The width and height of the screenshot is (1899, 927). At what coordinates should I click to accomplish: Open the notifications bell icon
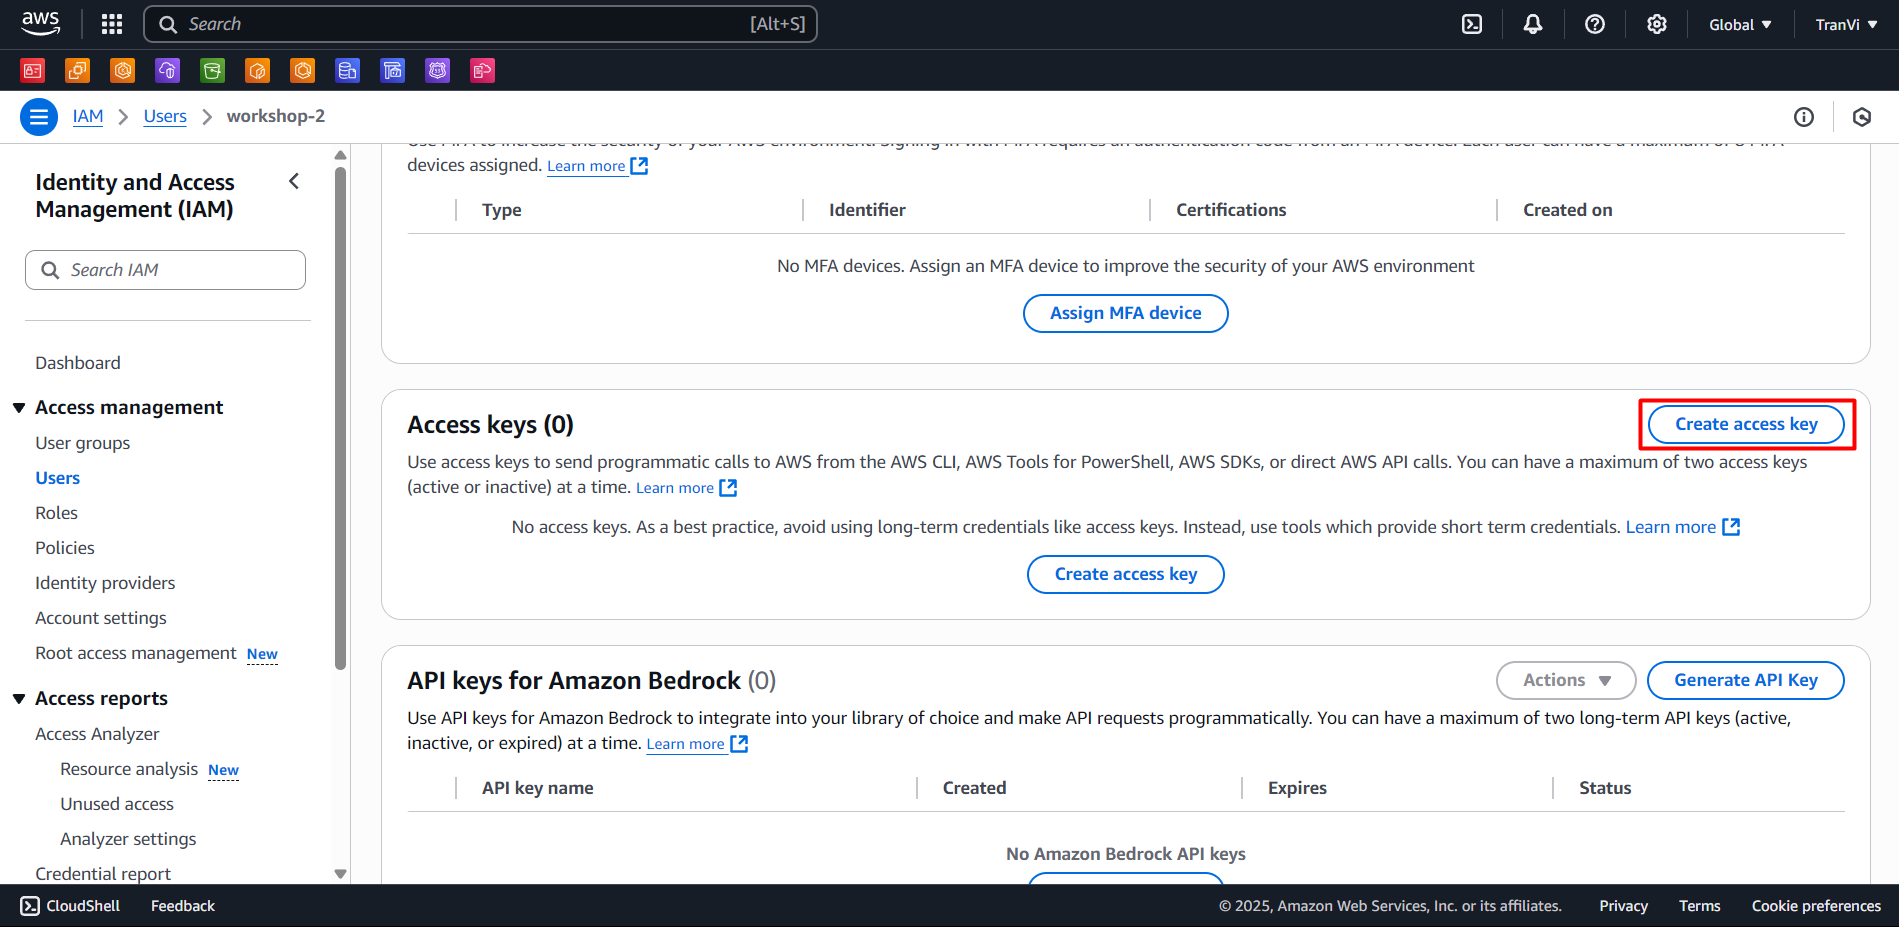coord(1533,23)
